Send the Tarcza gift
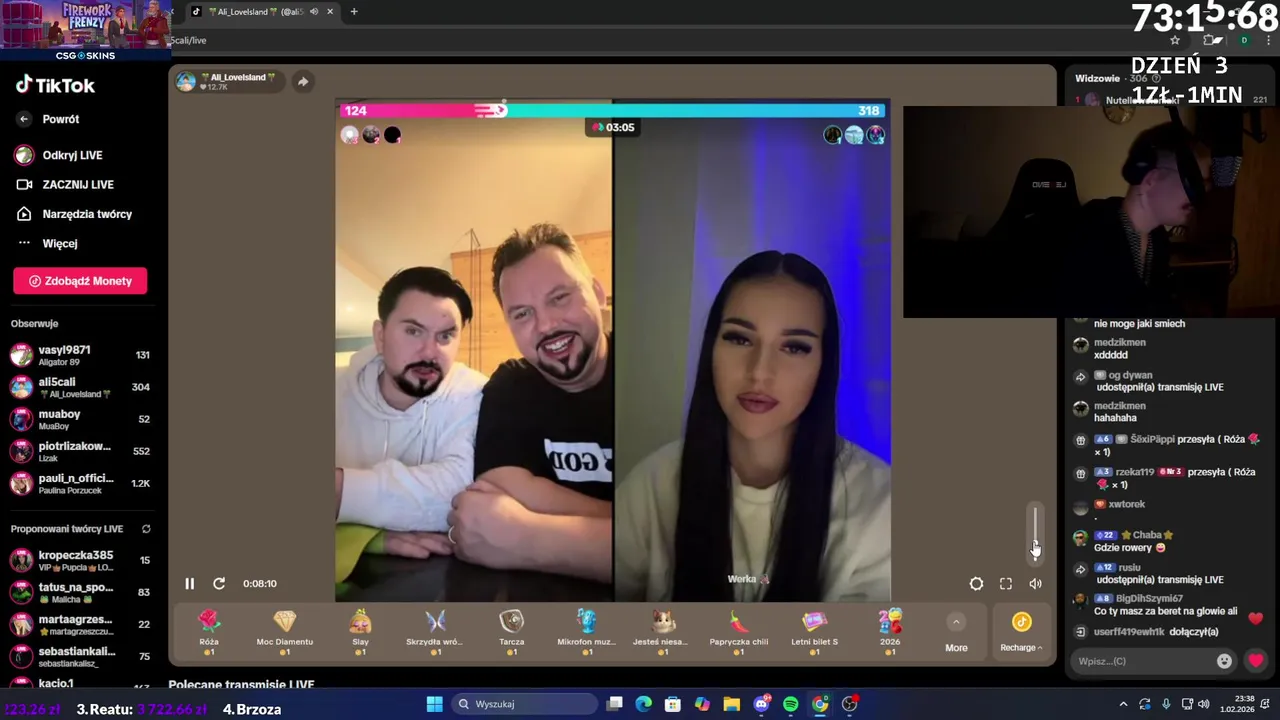Image resolution: width=1280 pixels, height=720 pixels. point(511,632)
